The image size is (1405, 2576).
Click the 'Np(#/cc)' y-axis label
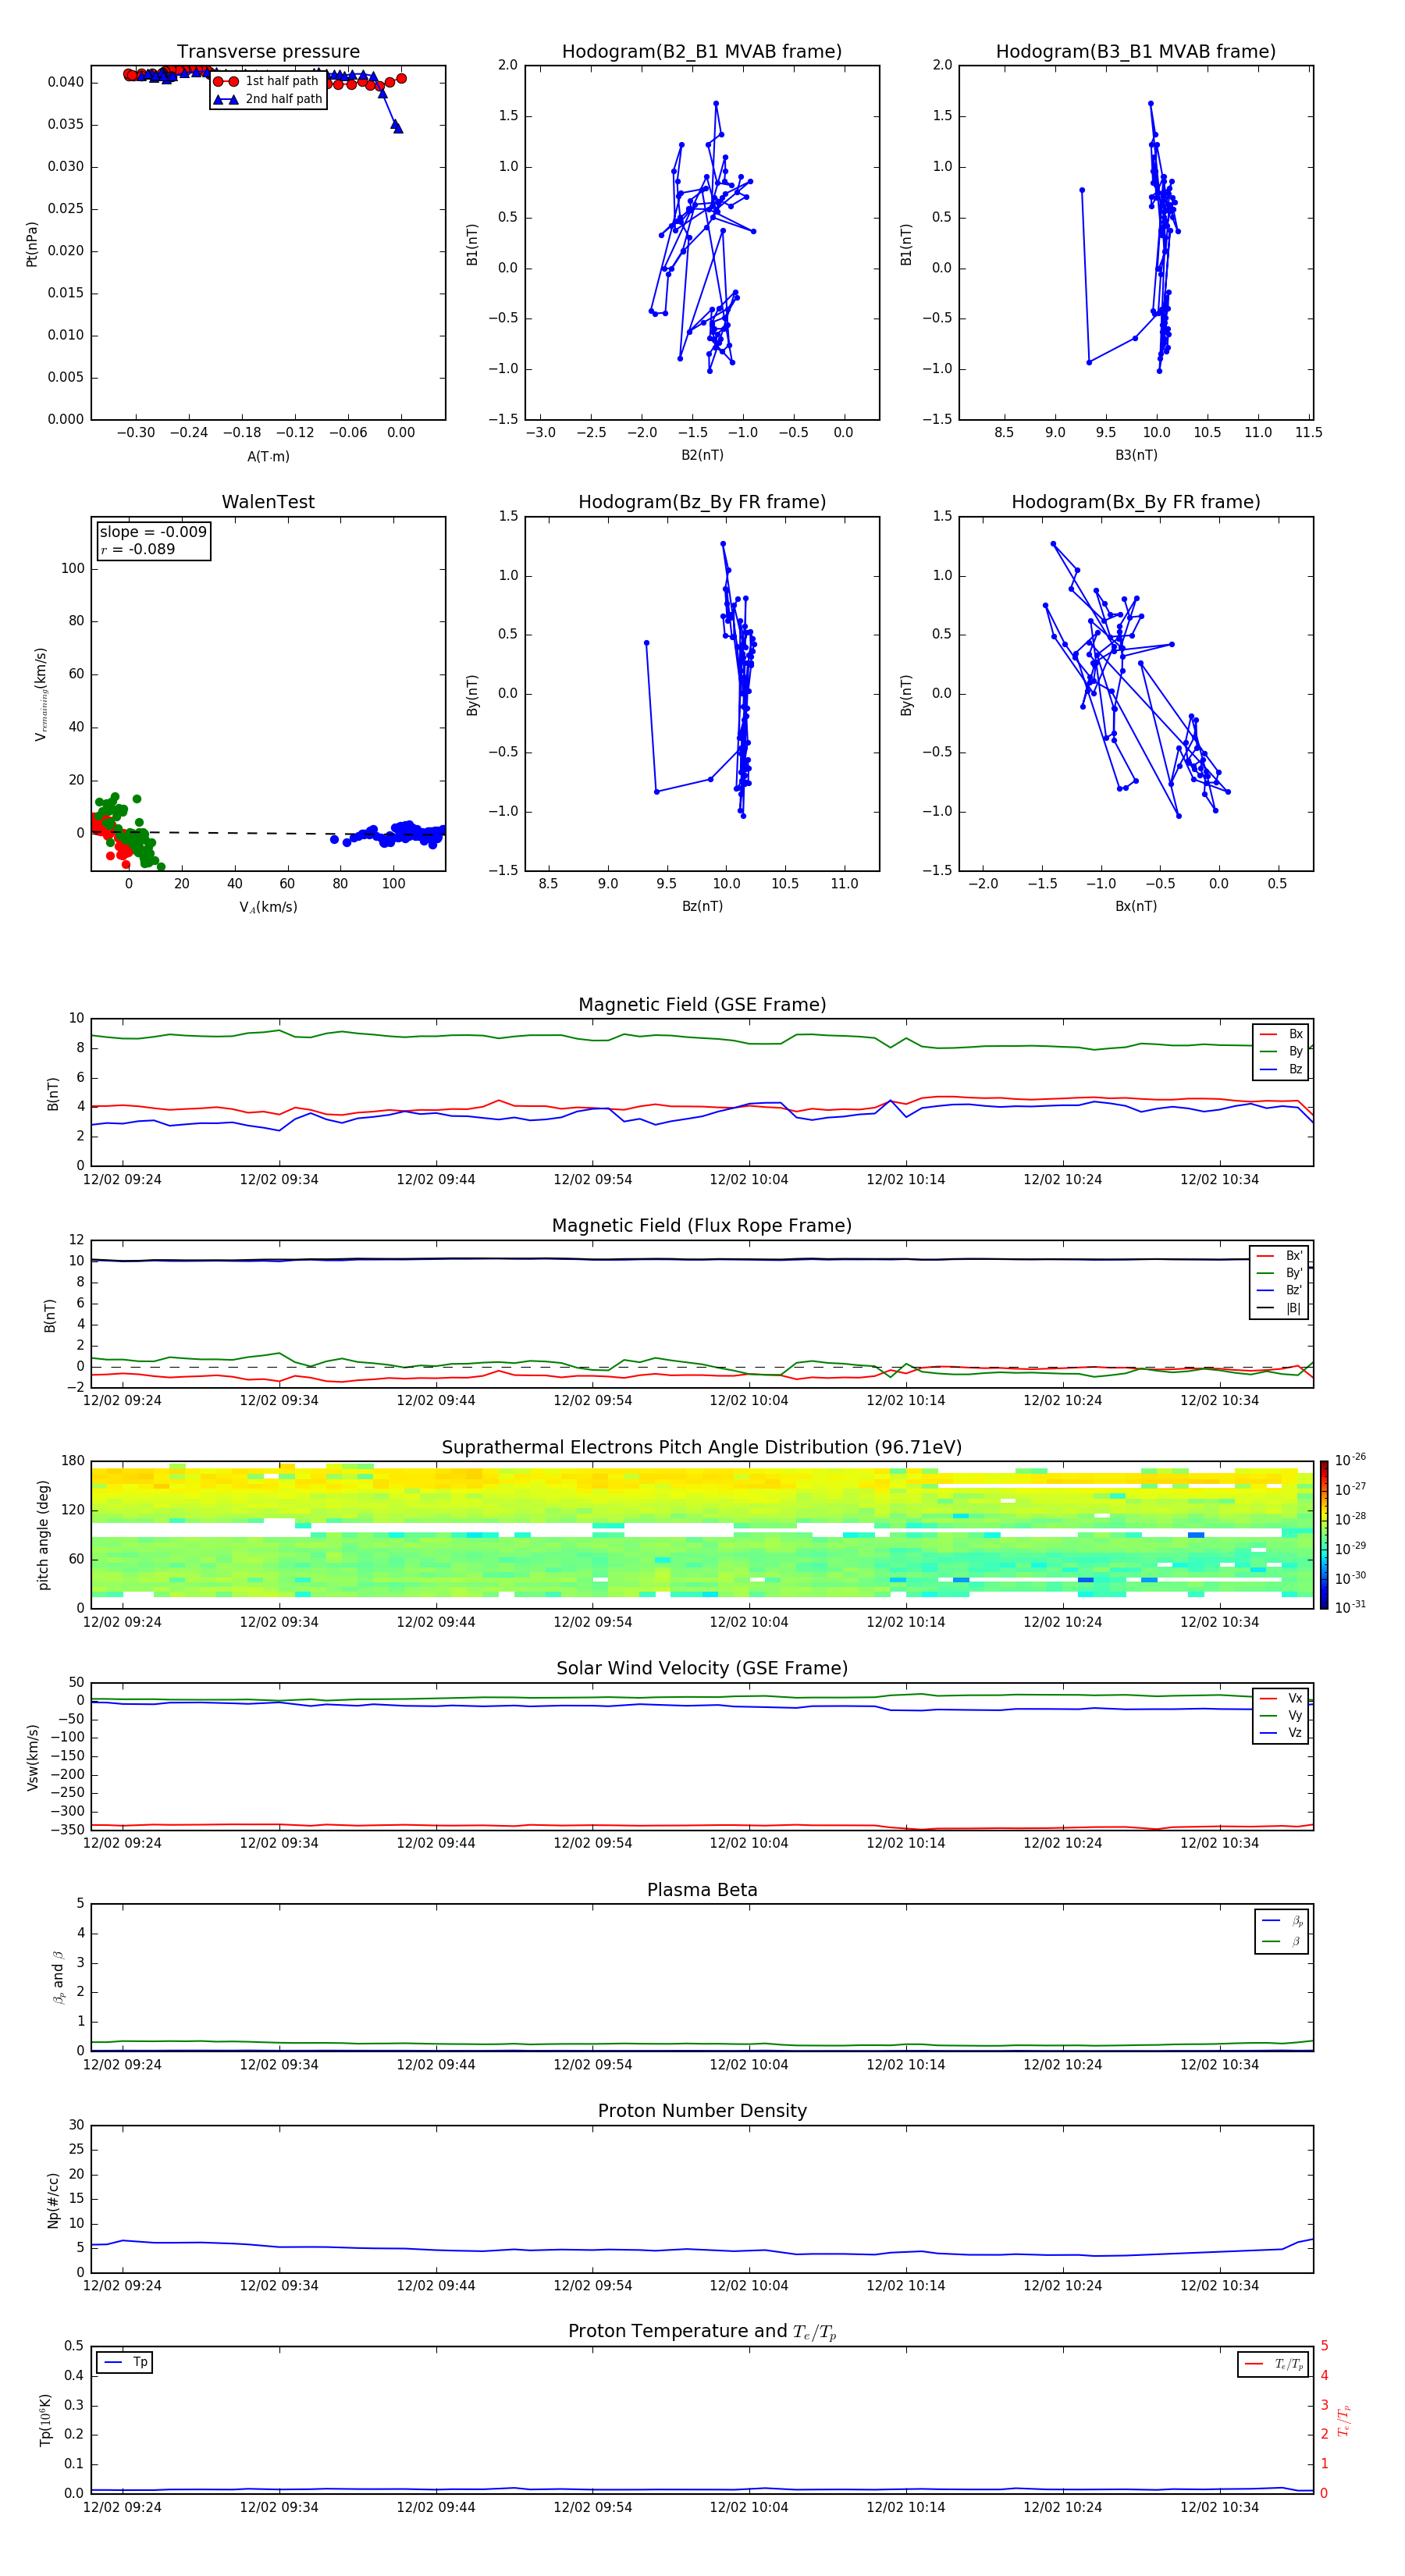tap(53, 2200)
